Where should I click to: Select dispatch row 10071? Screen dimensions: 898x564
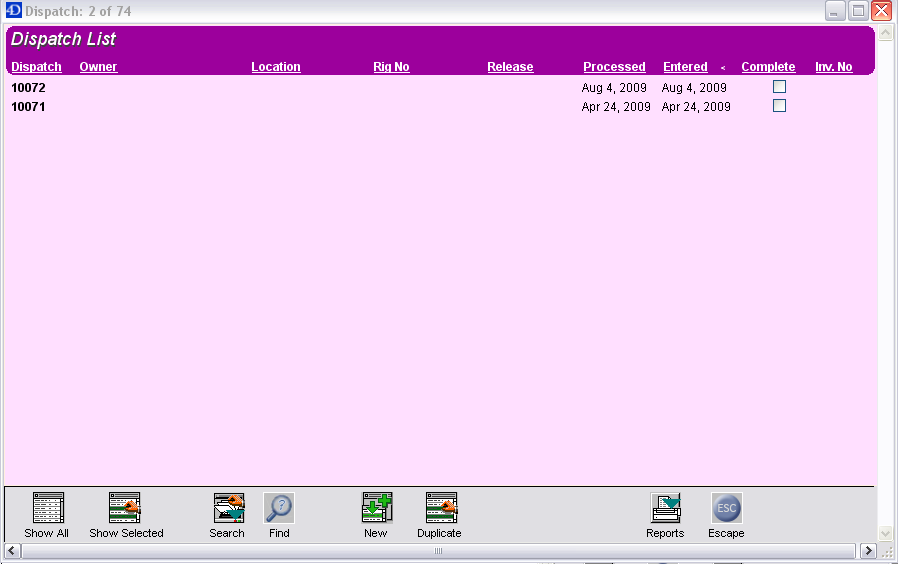pyautogui.click(x=29, y=107)
